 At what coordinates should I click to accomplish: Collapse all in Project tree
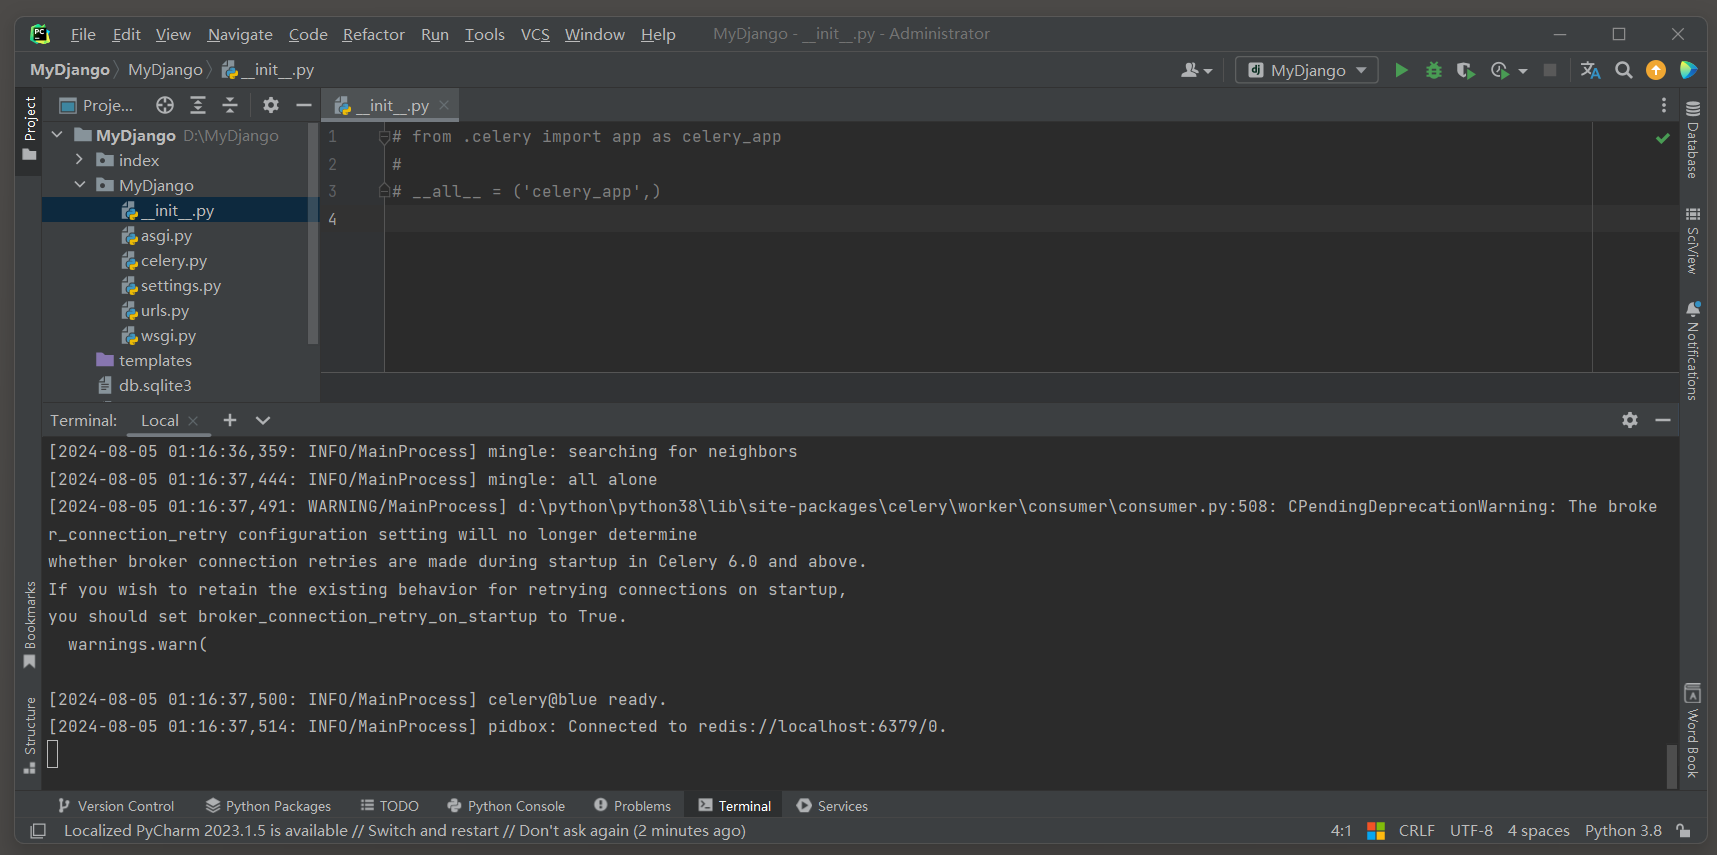click(230, 105)
